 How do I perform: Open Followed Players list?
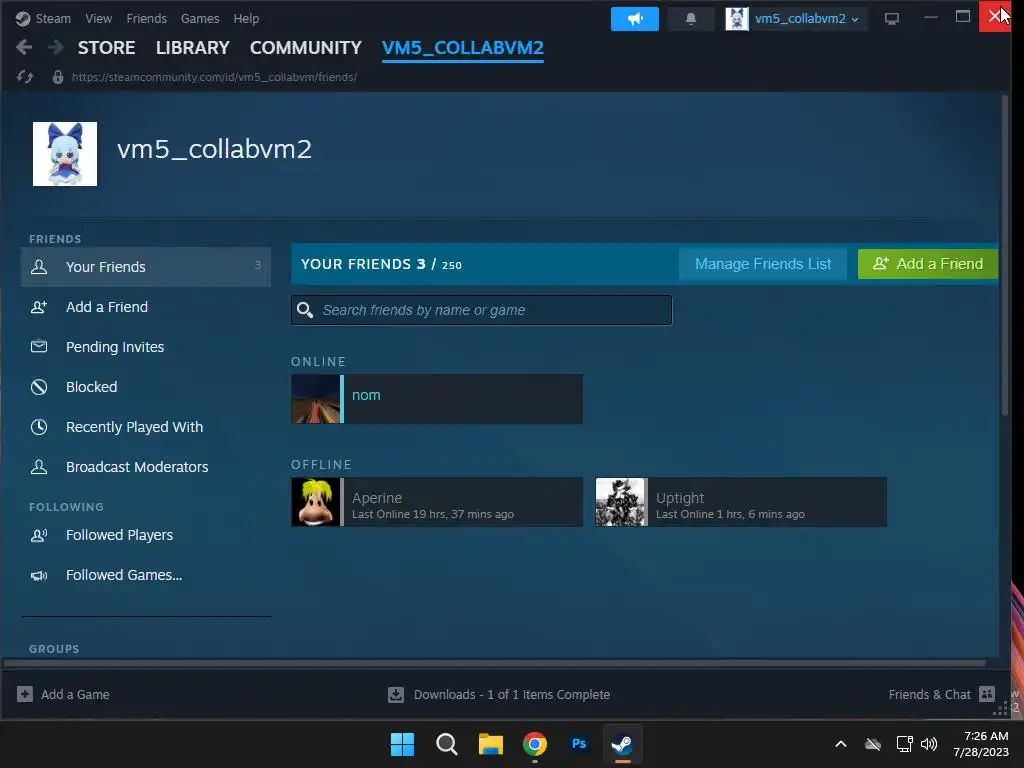coord(120,535)
